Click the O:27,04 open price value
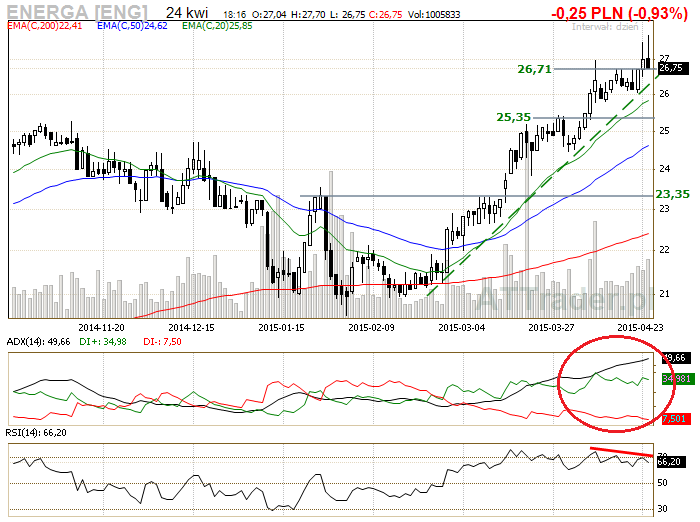Viewport: 700px width, 522px height. (x=270, y=15)
